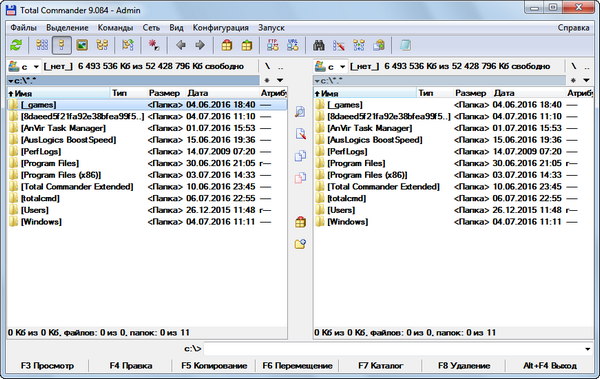Click the left panel path bar c:\*.*

pos(134,80)
